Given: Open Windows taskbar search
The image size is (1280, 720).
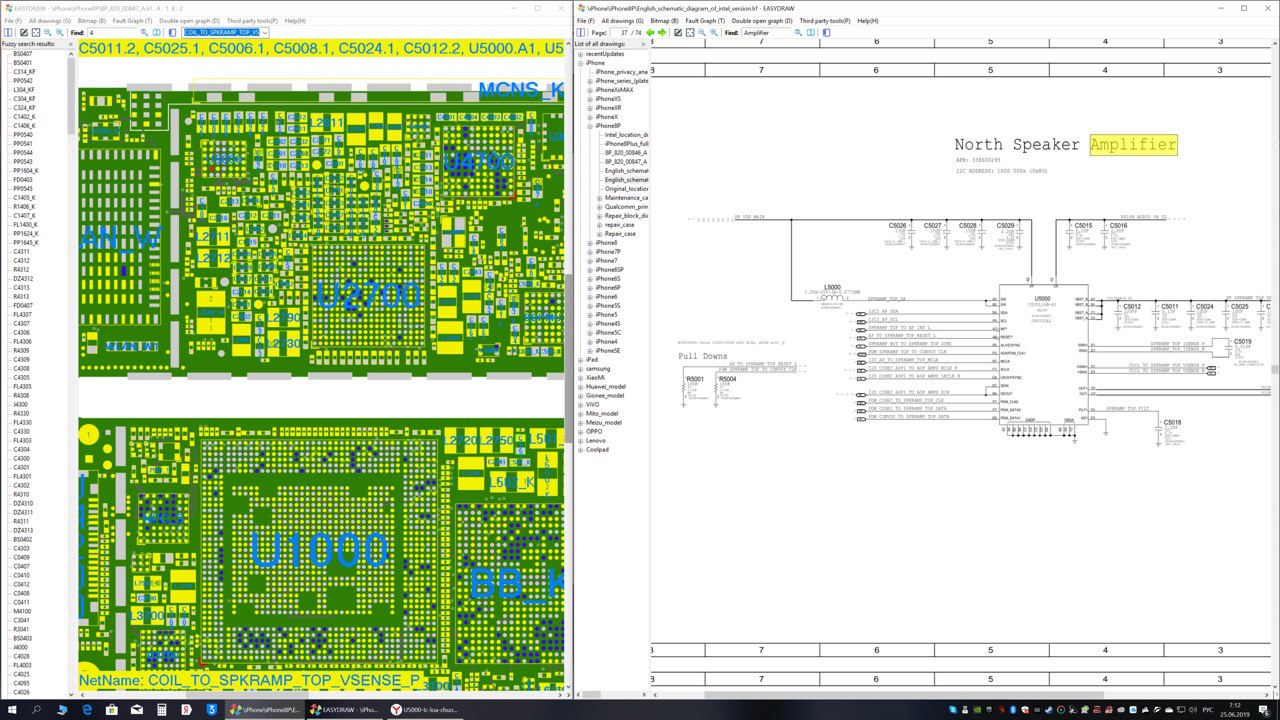Looking at the screenshot, I should pos(37,709).
